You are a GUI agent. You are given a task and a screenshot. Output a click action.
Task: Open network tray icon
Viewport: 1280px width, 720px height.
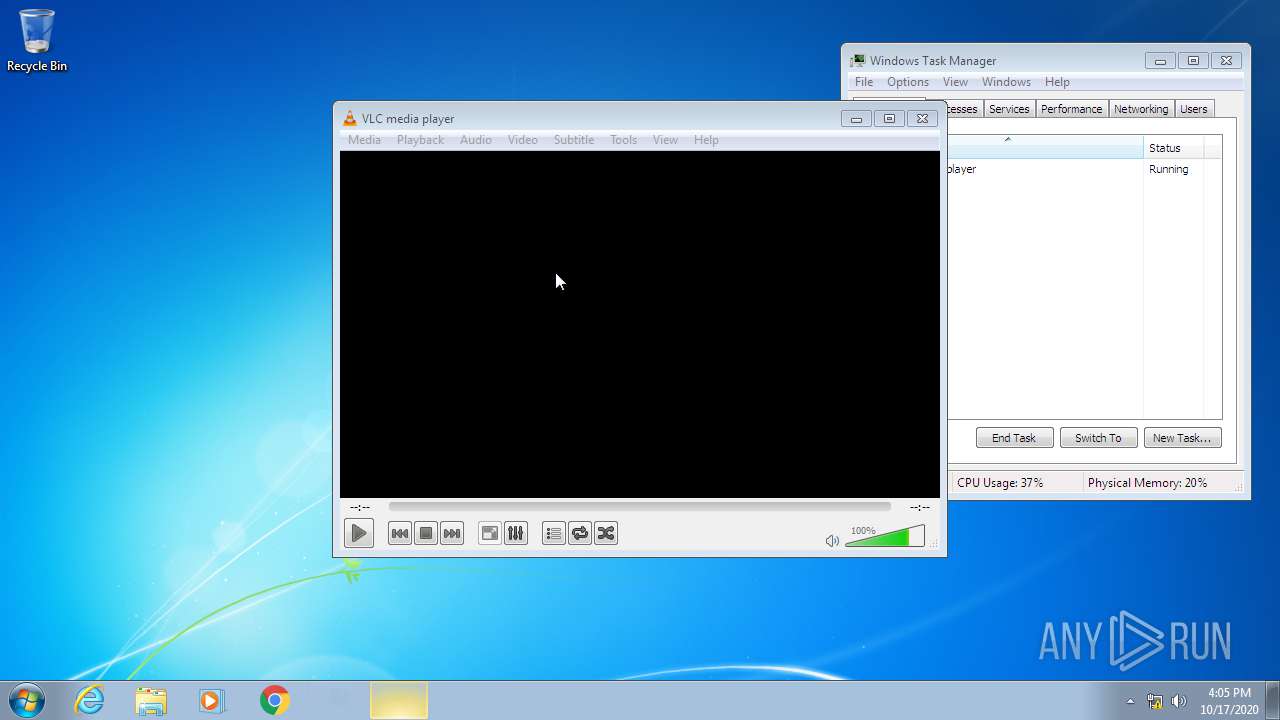click(x=1155, y=701)
